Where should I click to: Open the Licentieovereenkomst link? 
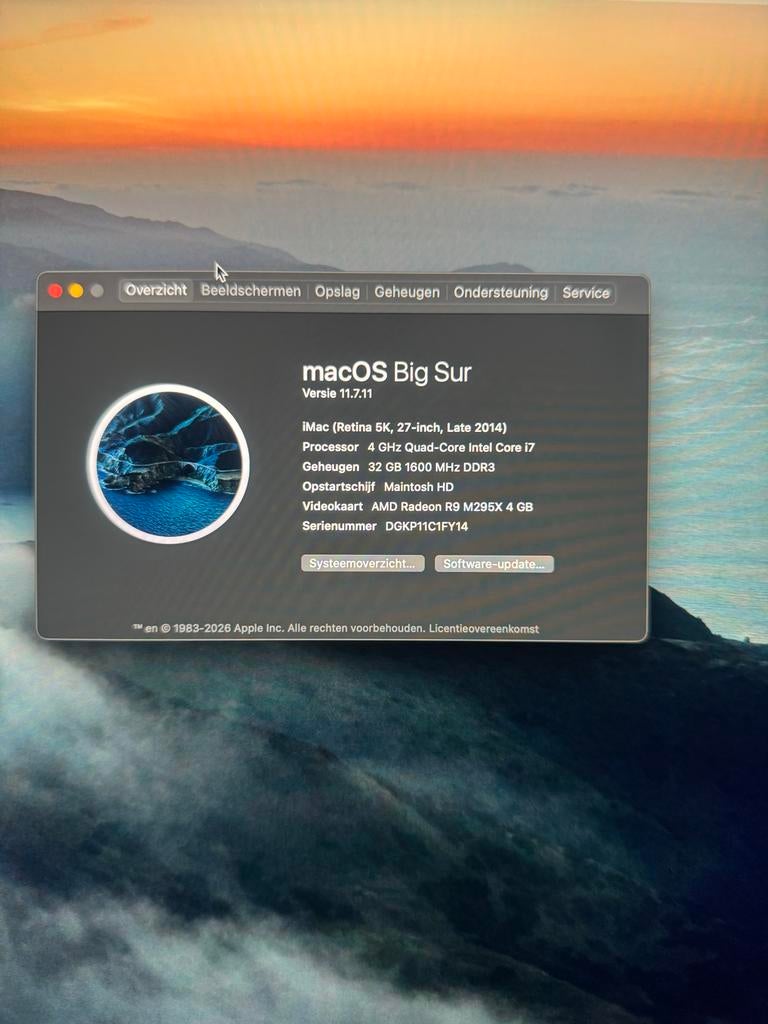tap(484, 629)
